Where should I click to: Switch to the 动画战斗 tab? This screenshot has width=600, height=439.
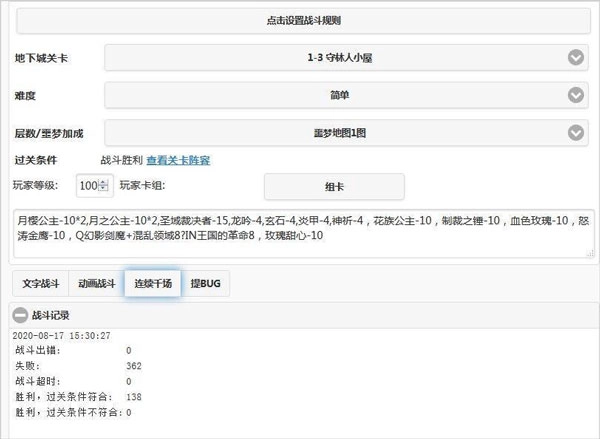95,284
